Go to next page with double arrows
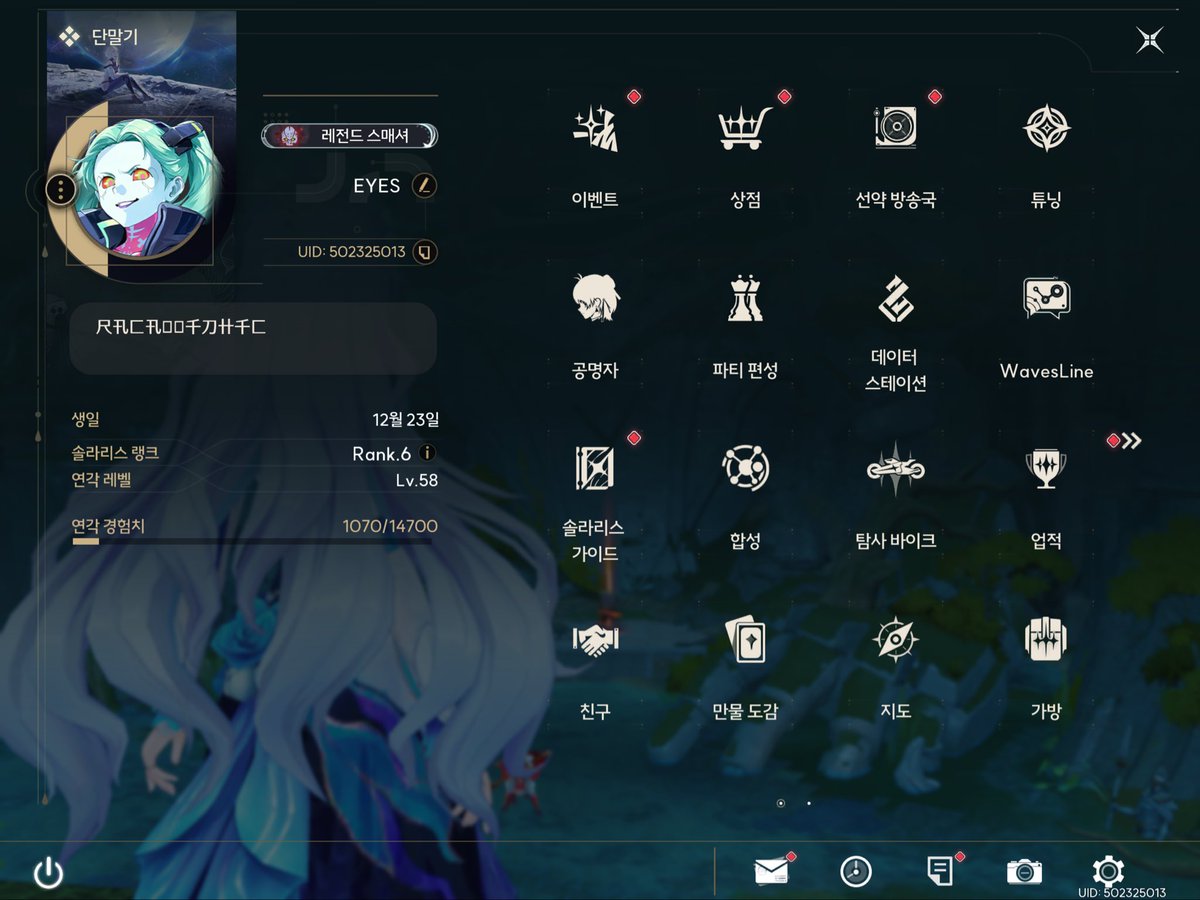The image size is (1200, 900). (1131, 441)
